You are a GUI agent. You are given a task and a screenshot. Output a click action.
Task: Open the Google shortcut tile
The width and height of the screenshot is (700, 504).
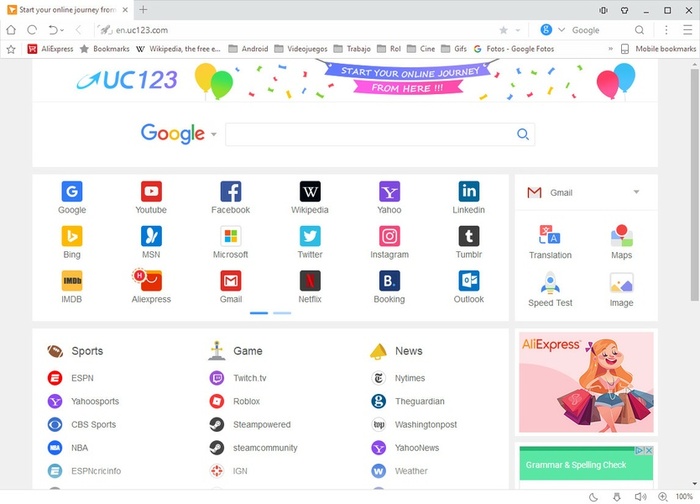(x=72, y=197)
